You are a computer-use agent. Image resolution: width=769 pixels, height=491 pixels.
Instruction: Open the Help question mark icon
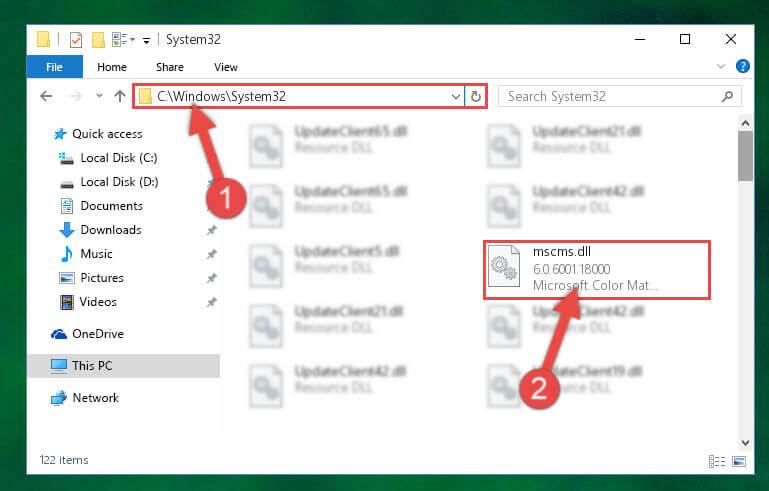pos(743,67)
